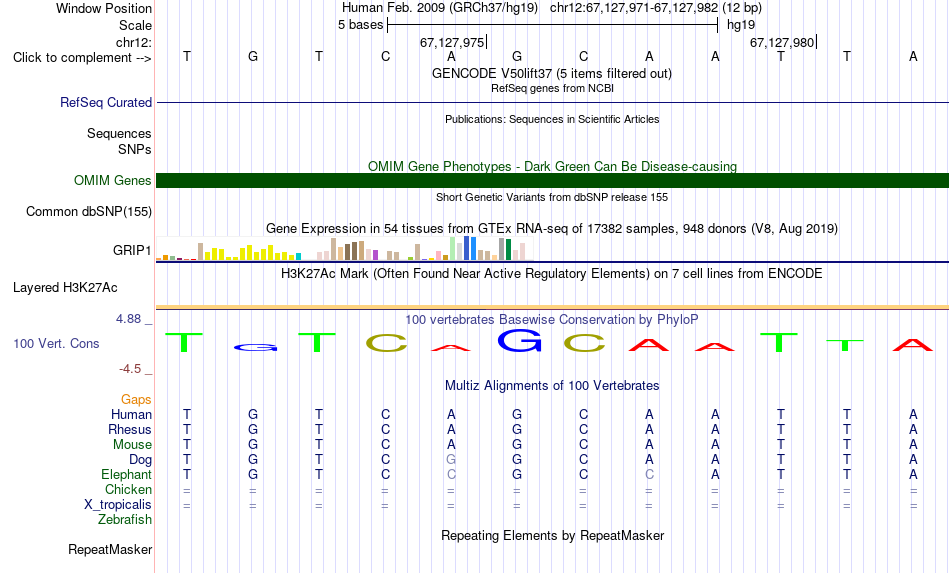
Task: Click the Rhesus alignment row label
Action: 130,429
